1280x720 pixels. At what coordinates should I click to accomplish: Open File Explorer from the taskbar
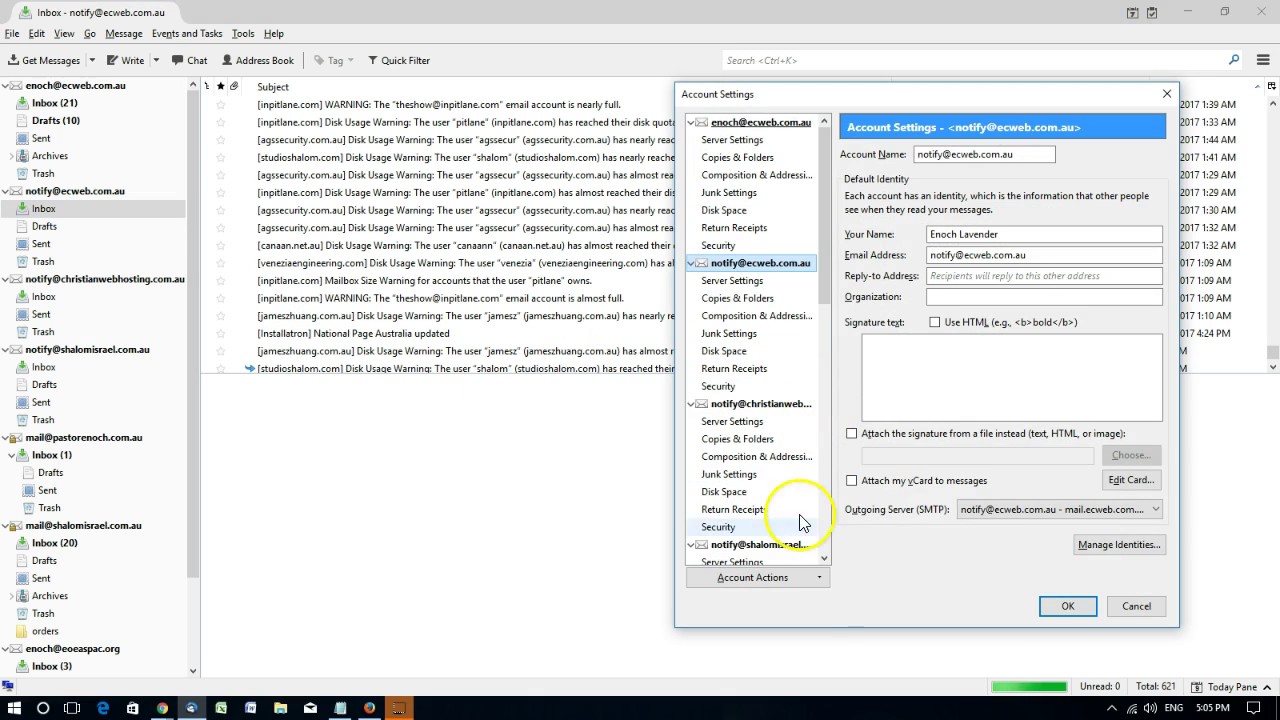point(281,708)
